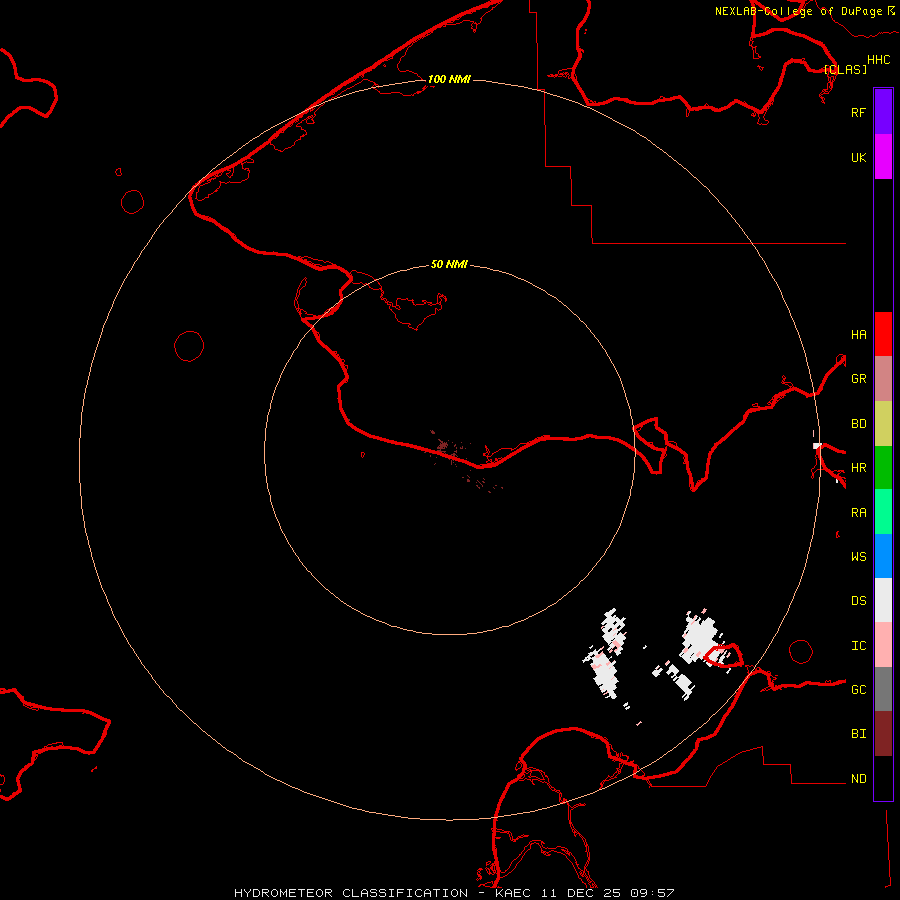Pick the mint RA legend swatch
Image resolution: width=900 pixels, height=900 pixels.
(883, 512)
